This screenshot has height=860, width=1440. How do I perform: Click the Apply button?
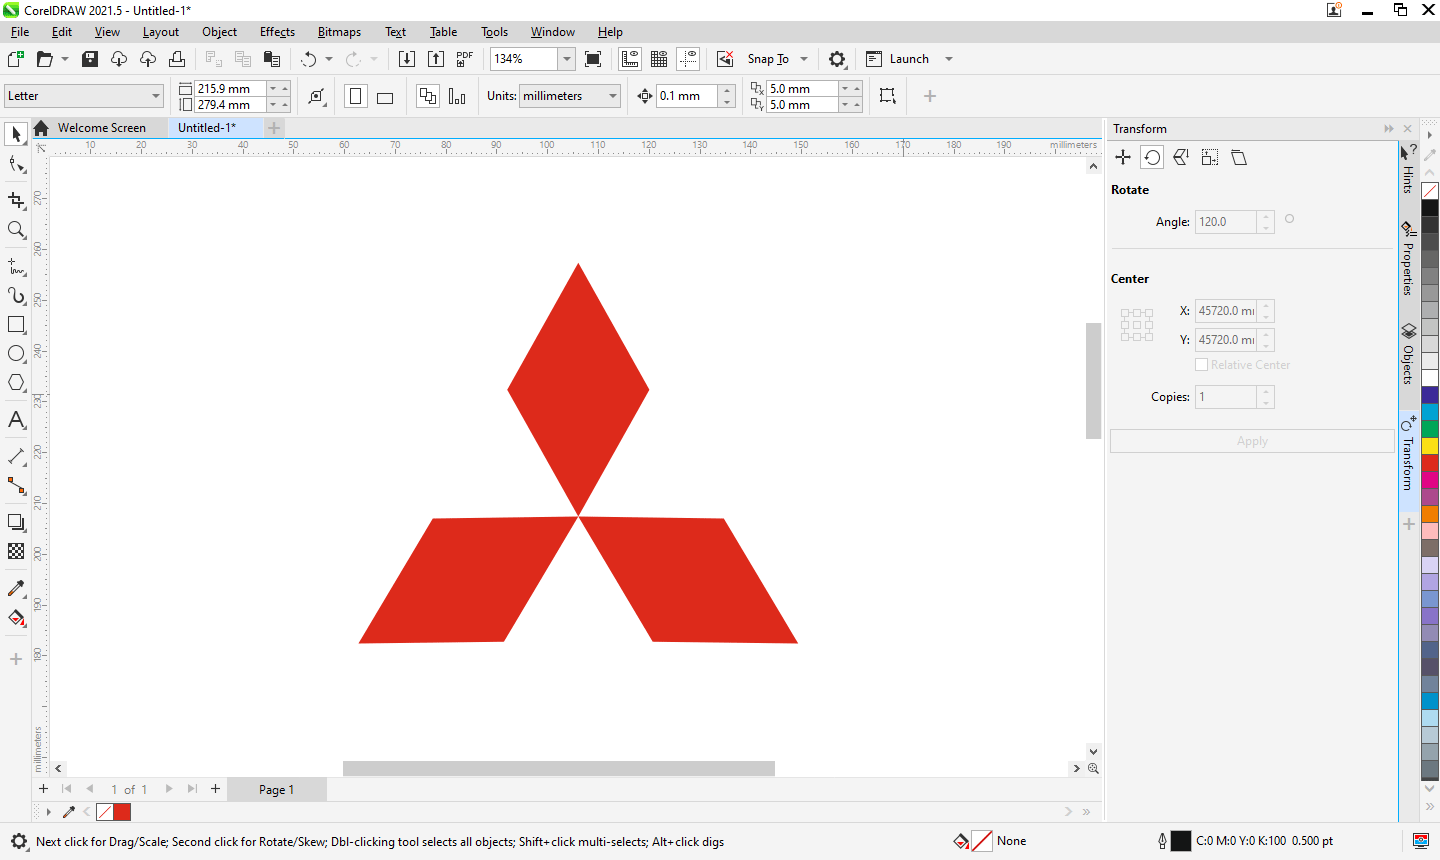click(1252, 441)
